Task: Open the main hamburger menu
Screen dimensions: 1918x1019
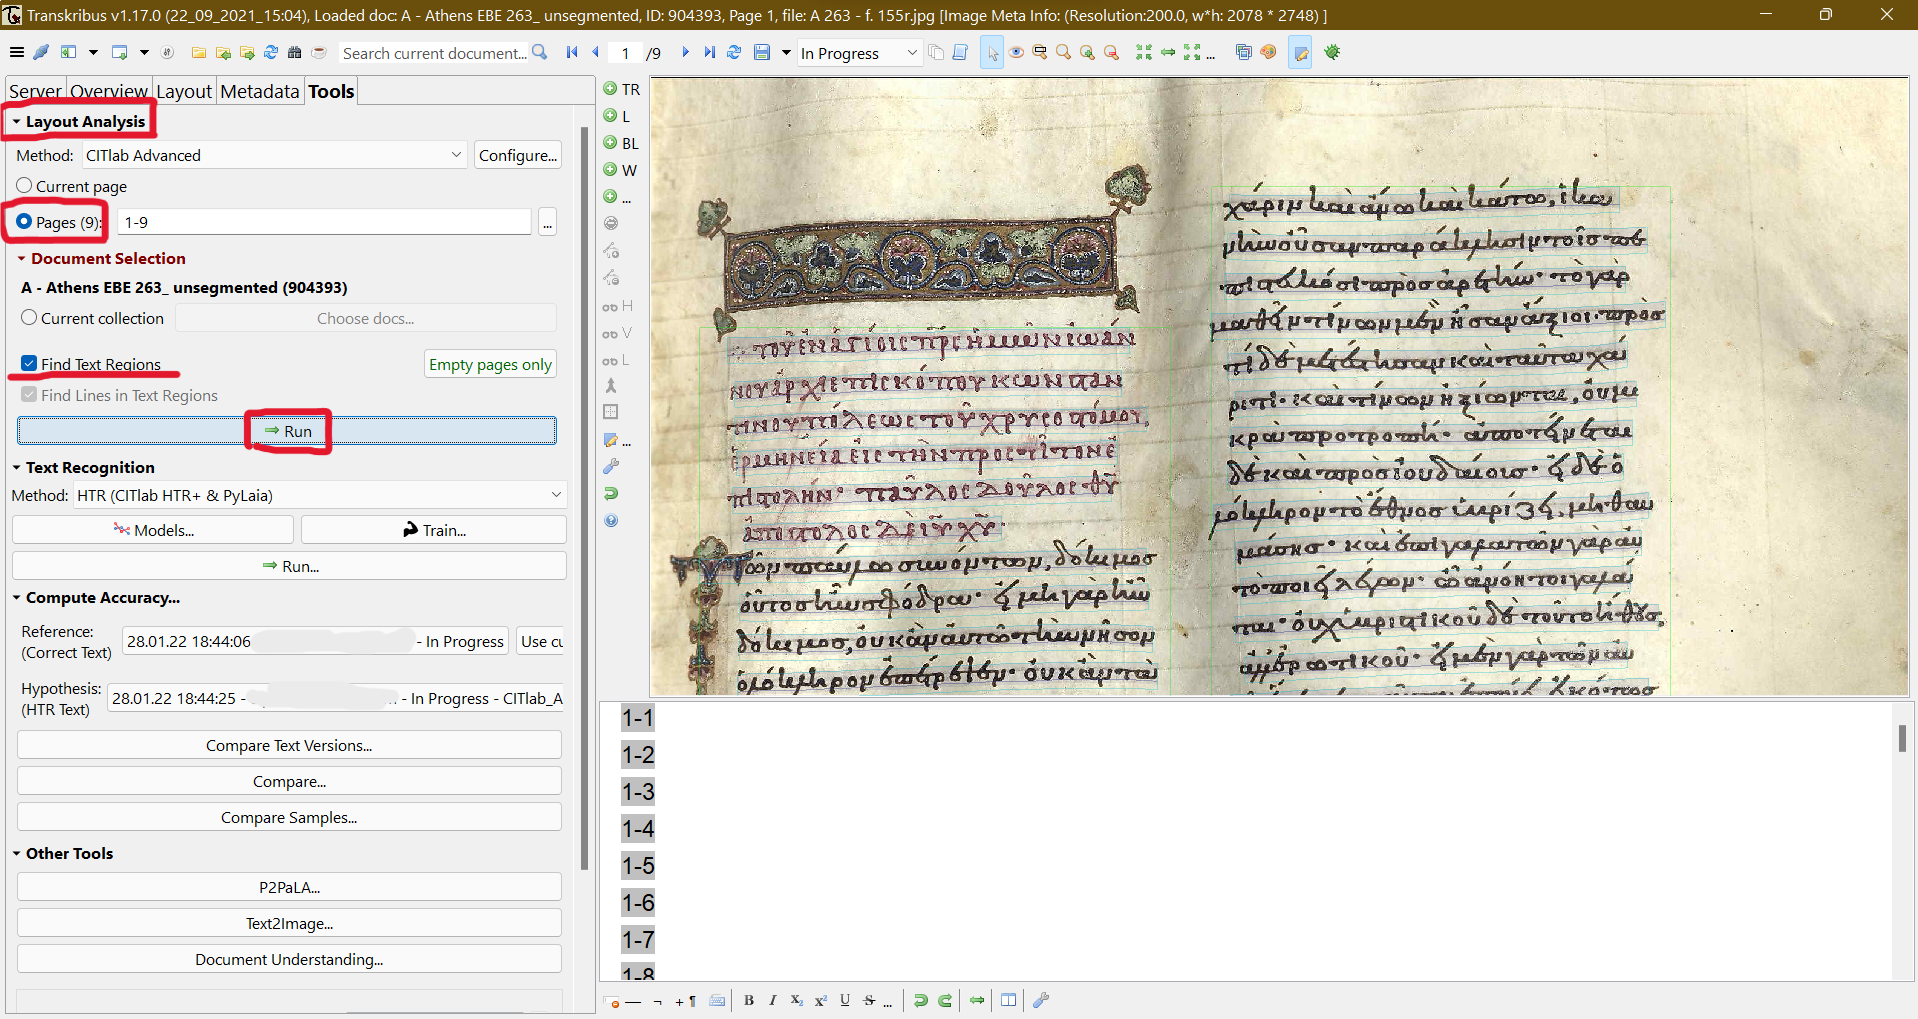Action: click(17, 53)
